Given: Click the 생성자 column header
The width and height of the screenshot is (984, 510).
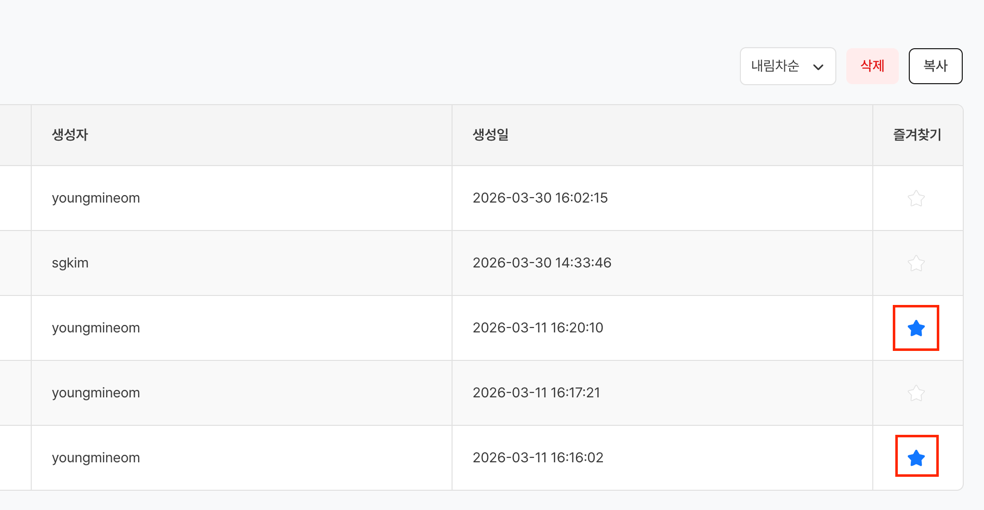Looking at the screenshot, I should pos(70,135).
